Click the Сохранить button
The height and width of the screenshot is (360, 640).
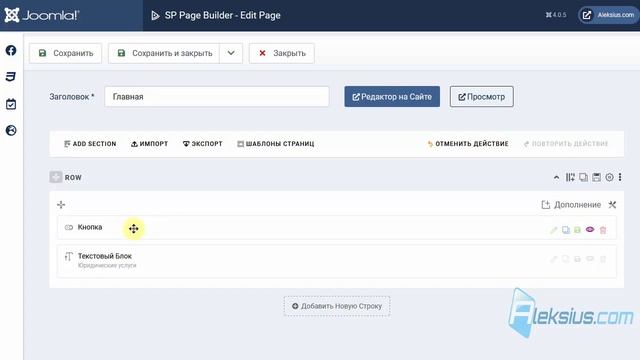tap(65, 53)
